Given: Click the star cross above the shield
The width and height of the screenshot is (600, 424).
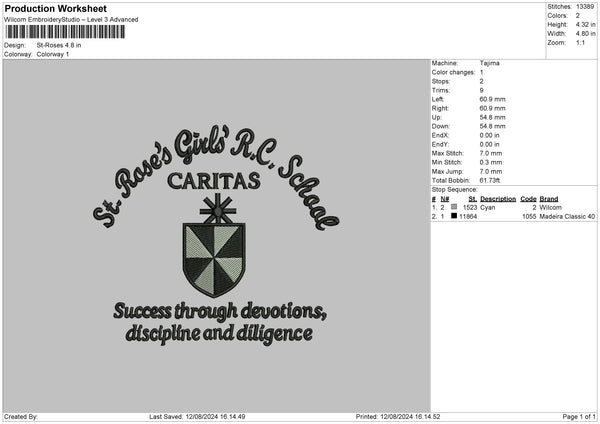Looking at the screenshot, I should 218,209.
